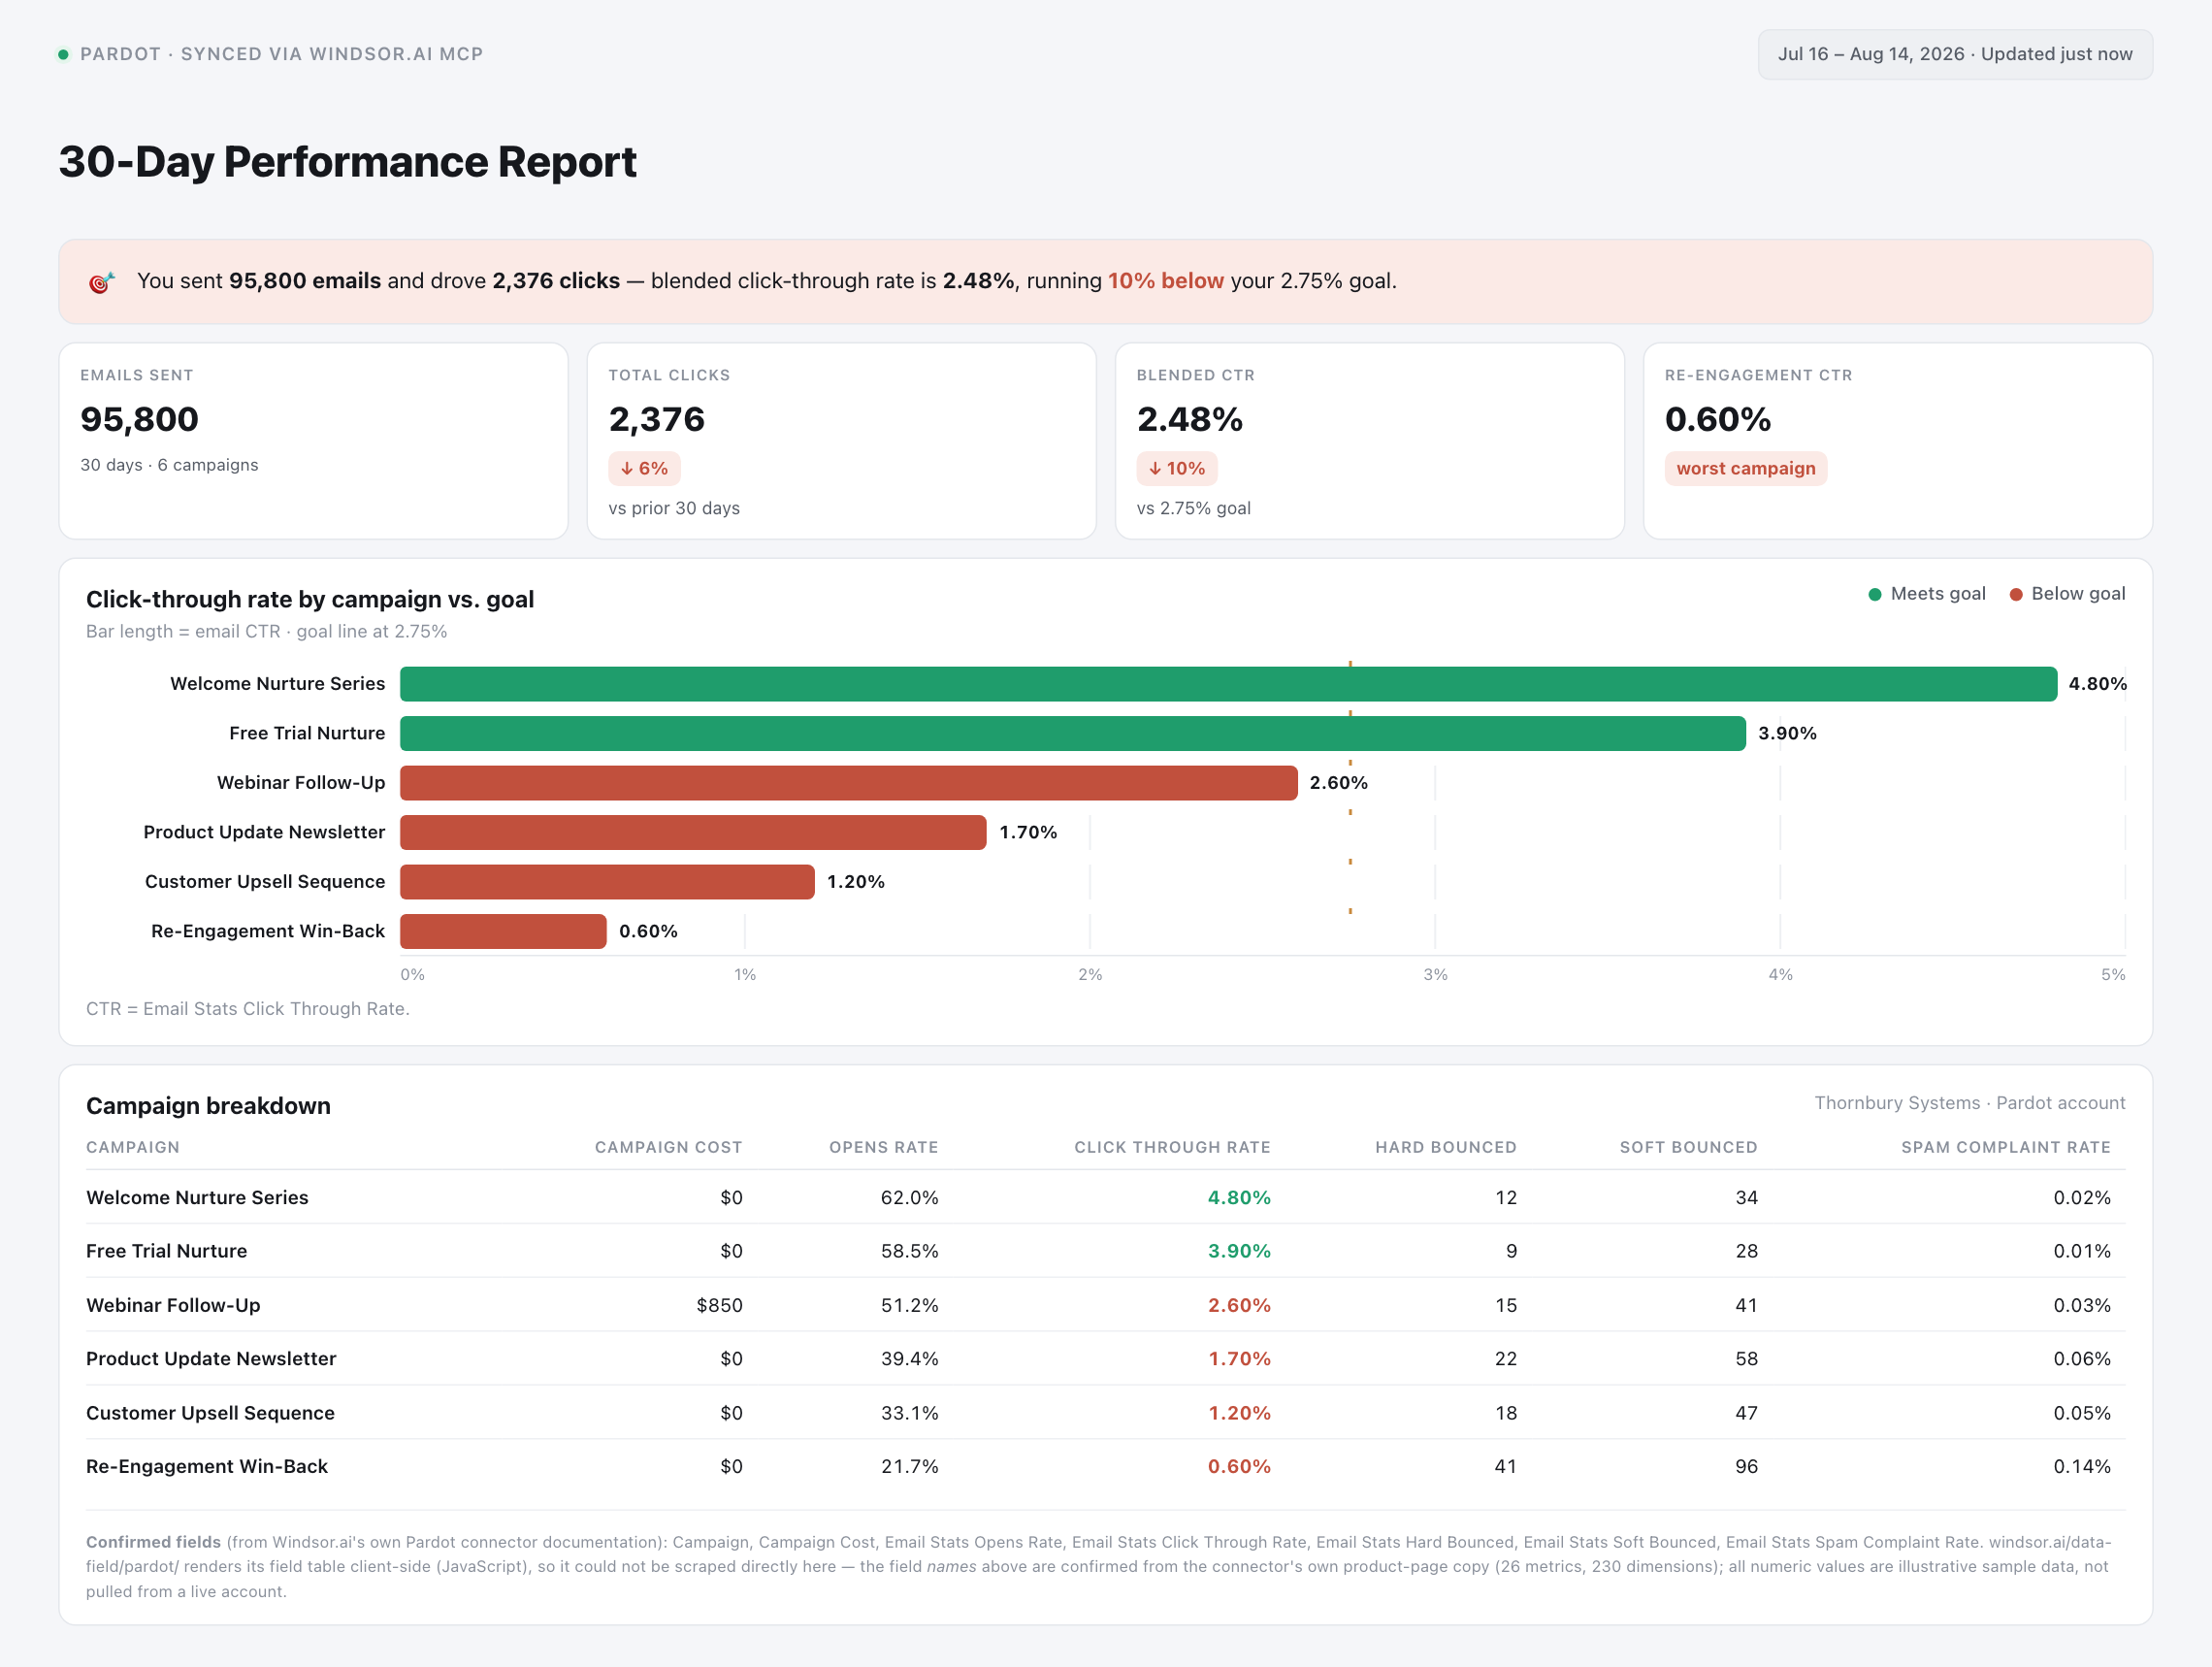Select the Blended CTR 2.48% value
The width and height of the screenshot is (2212, 1667).
(x=1190, y=419)
